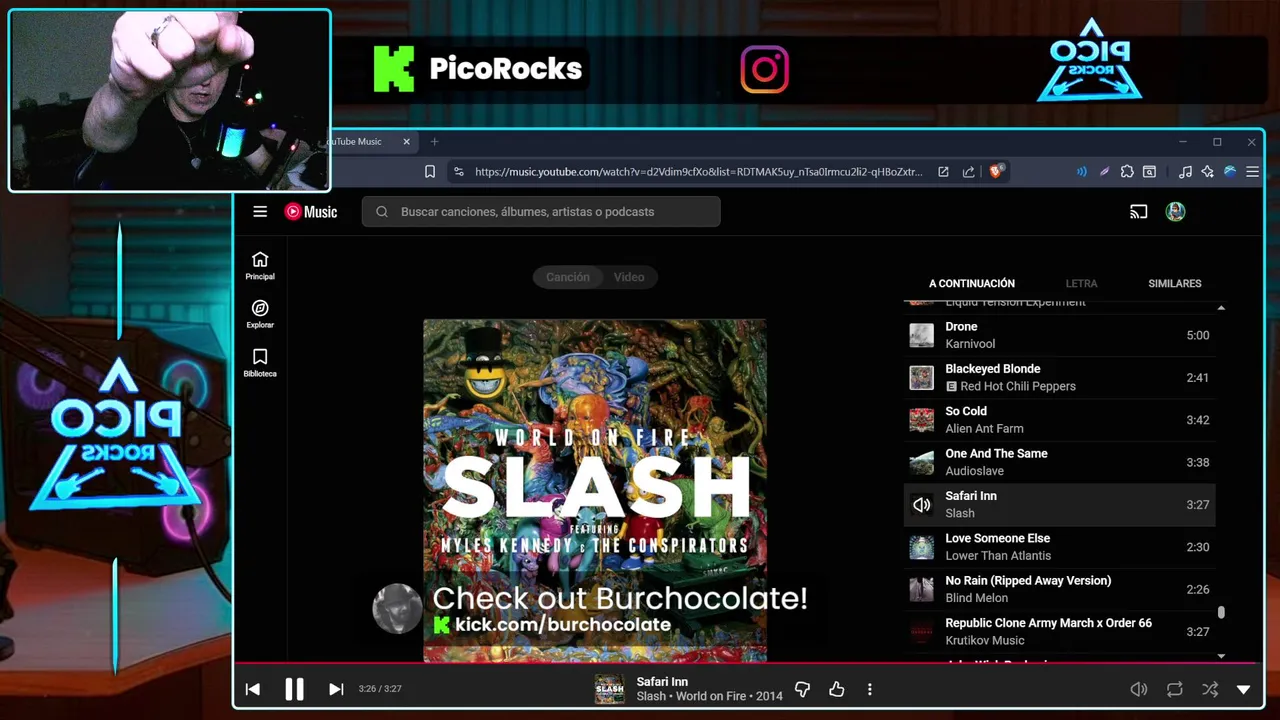Play Republic Clone Army March x Order 66
The height and width of the screenshot is (720, 1280).
tap(1060, 631)
